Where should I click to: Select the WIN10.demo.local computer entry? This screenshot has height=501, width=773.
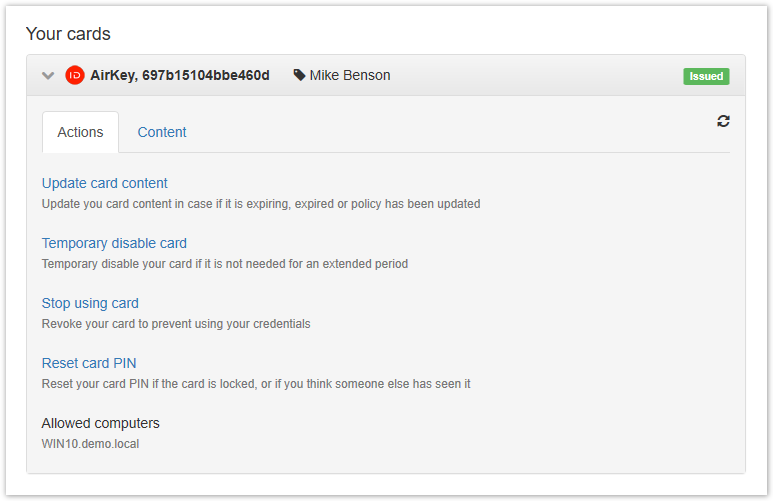(x=90, y=444)
